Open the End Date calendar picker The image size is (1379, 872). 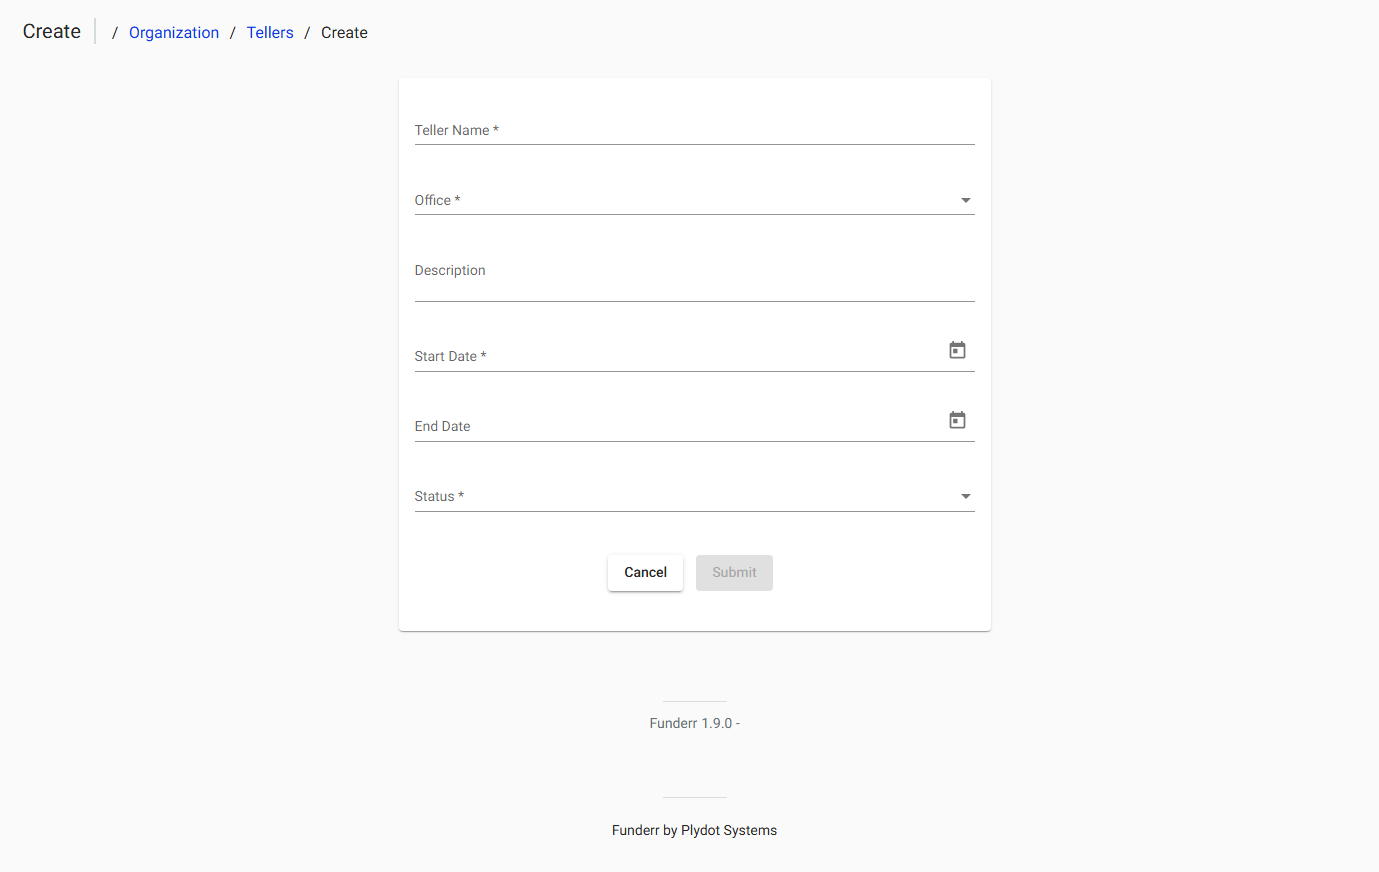[x=957, y=419]
